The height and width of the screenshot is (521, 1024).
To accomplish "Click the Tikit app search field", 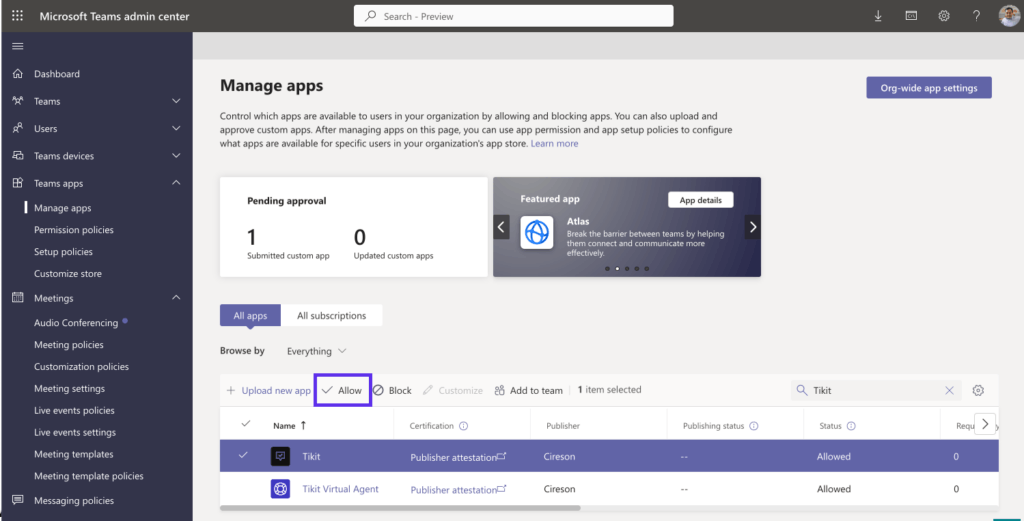I will (x=875, y=390).
